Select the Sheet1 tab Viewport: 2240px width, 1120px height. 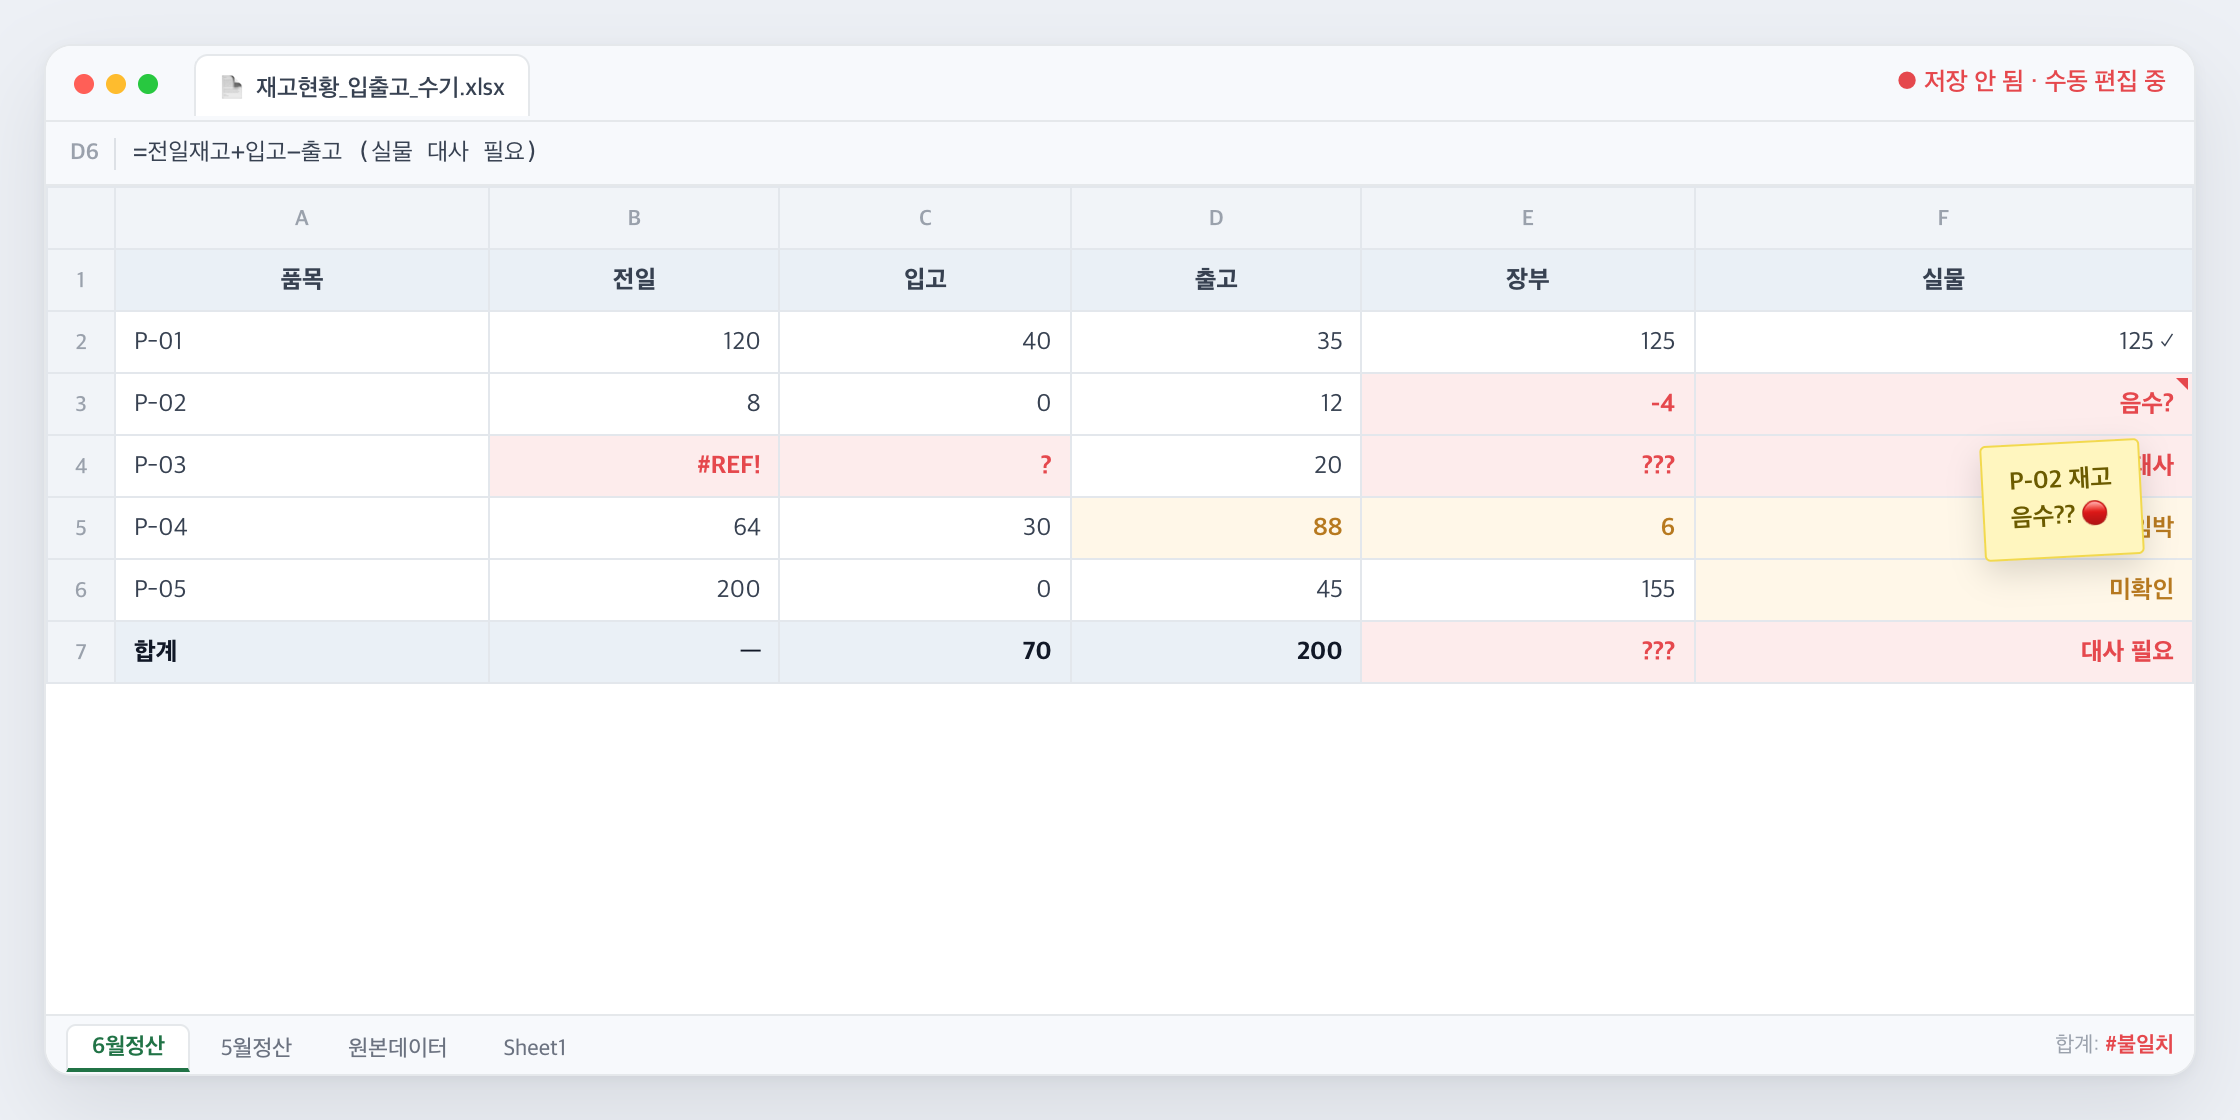534,1047
